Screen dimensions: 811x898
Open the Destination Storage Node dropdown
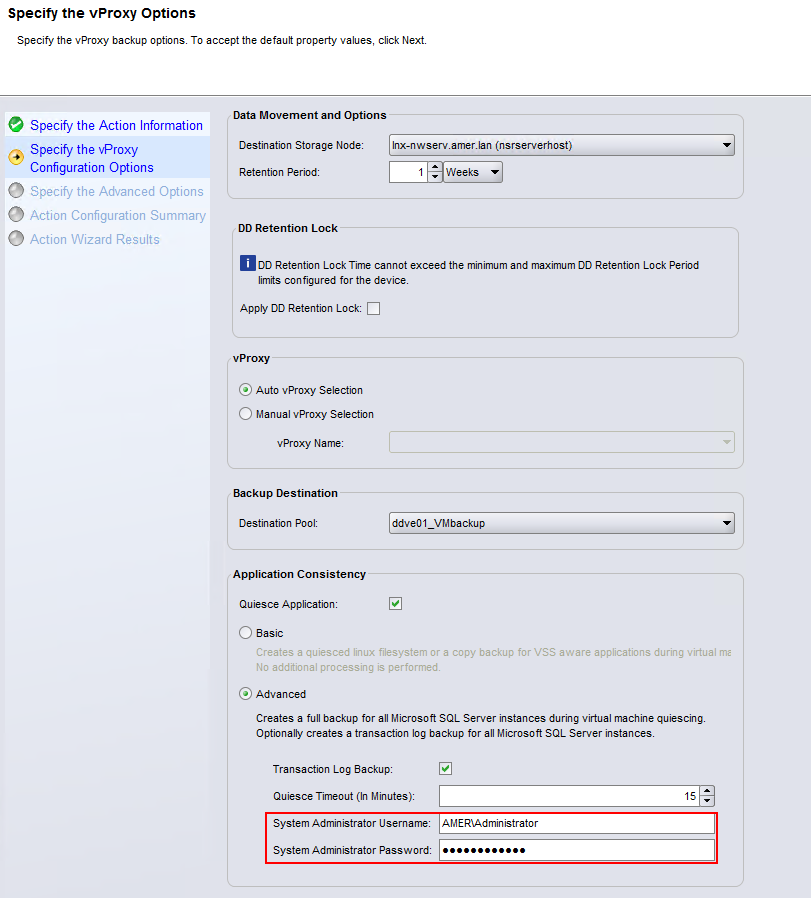pyautogui.click(x=727, y=144)
